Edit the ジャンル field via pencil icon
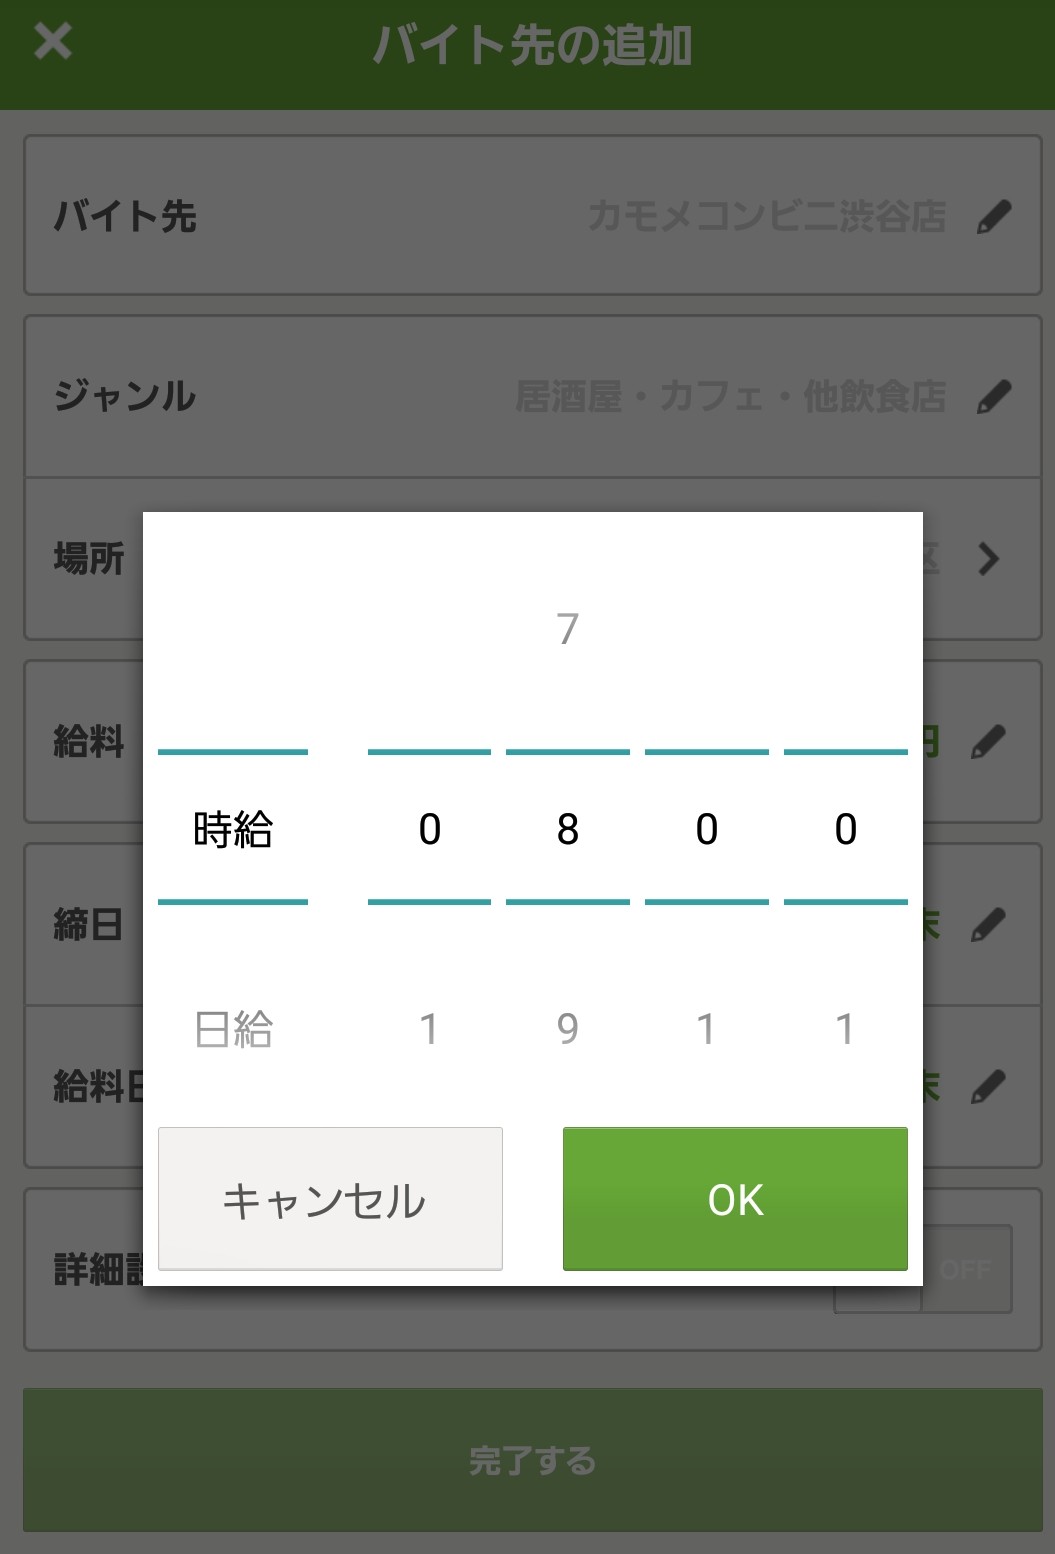 pos(993,396)
